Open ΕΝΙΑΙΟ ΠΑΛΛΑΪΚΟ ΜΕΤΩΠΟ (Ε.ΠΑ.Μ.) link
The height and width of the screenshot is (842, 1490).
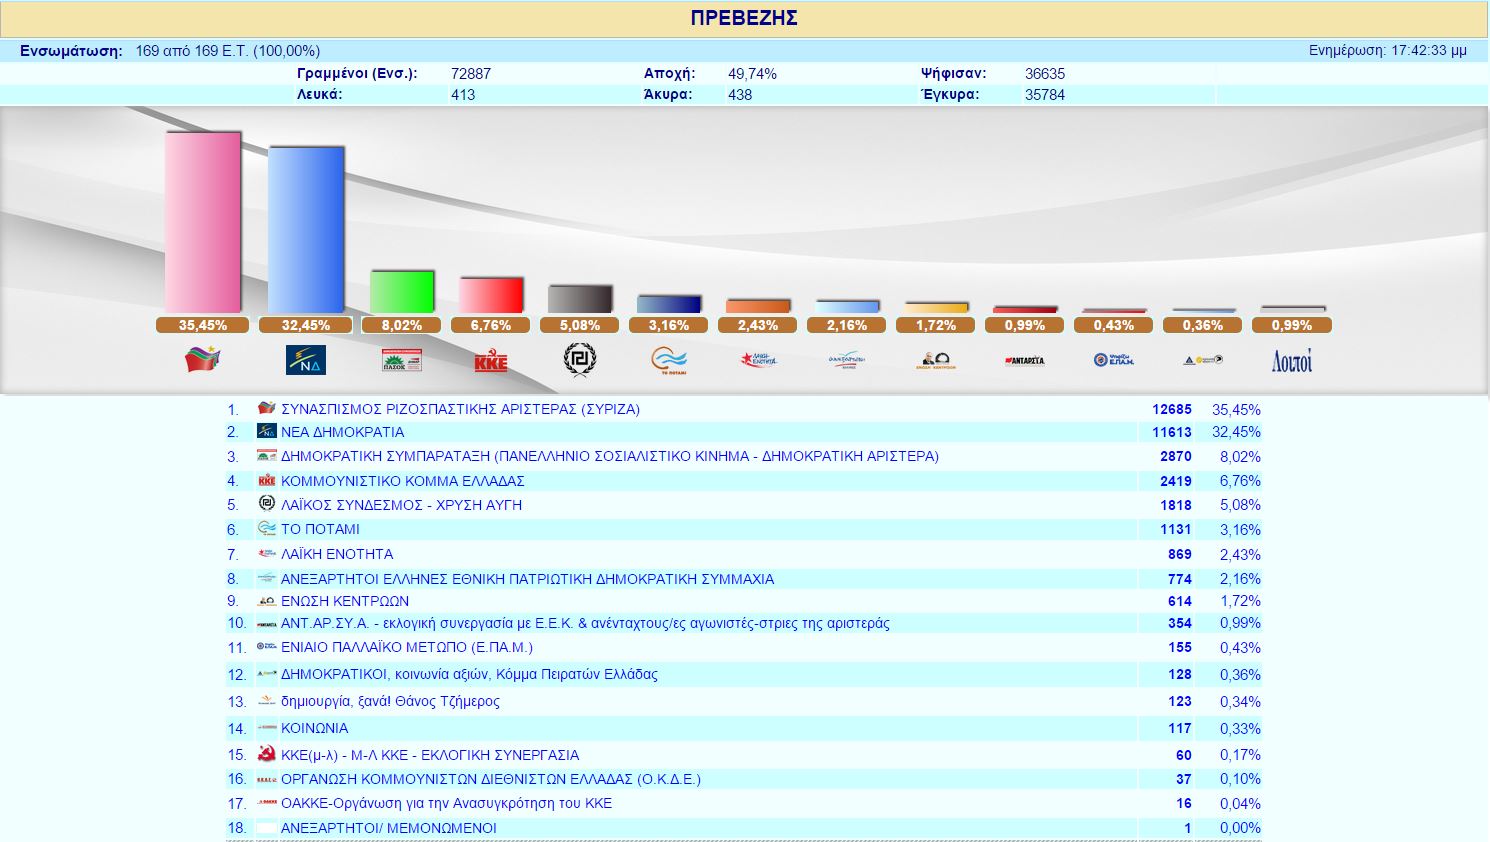[x=407, y=647]
